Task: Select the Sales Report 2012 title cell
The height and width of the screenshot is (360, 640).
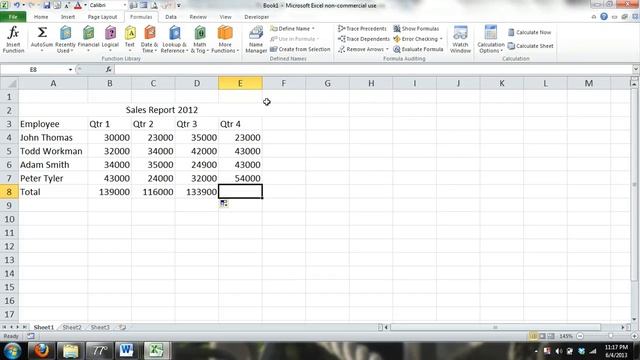Action: tap(162, 110)
